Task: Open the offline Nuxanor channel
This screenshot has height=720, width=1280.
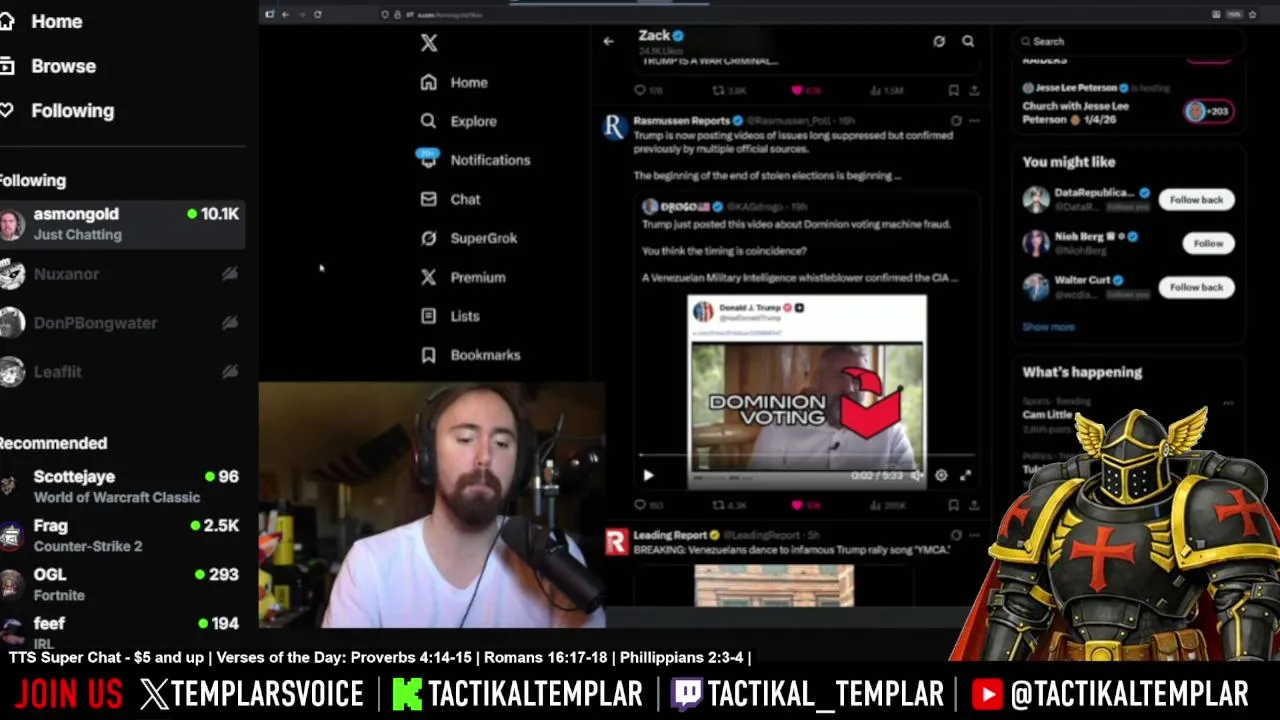Action: [120, 274]
